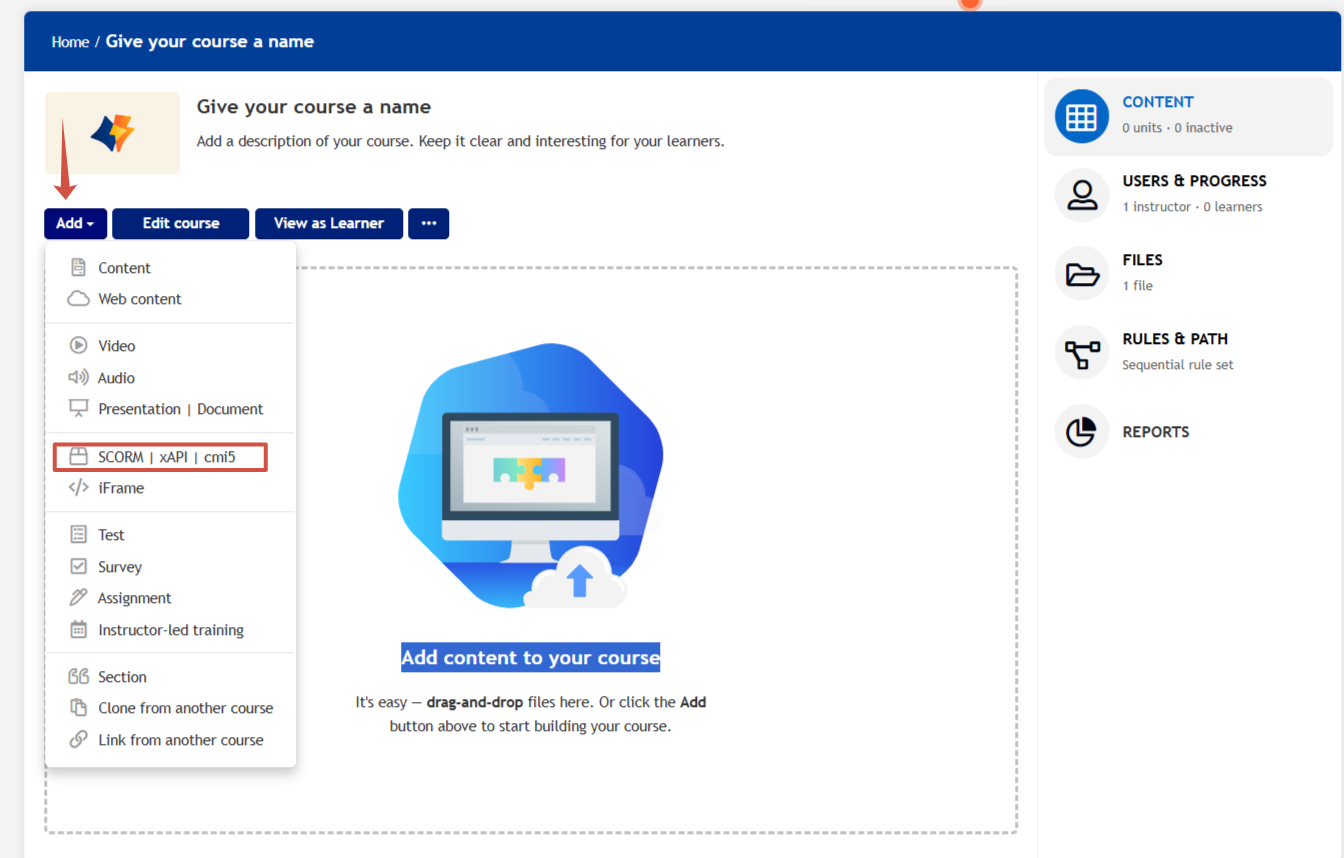Screen dimensions: 1344x858
Task: Open the three-dots more options button
Action: coord(428,223)
